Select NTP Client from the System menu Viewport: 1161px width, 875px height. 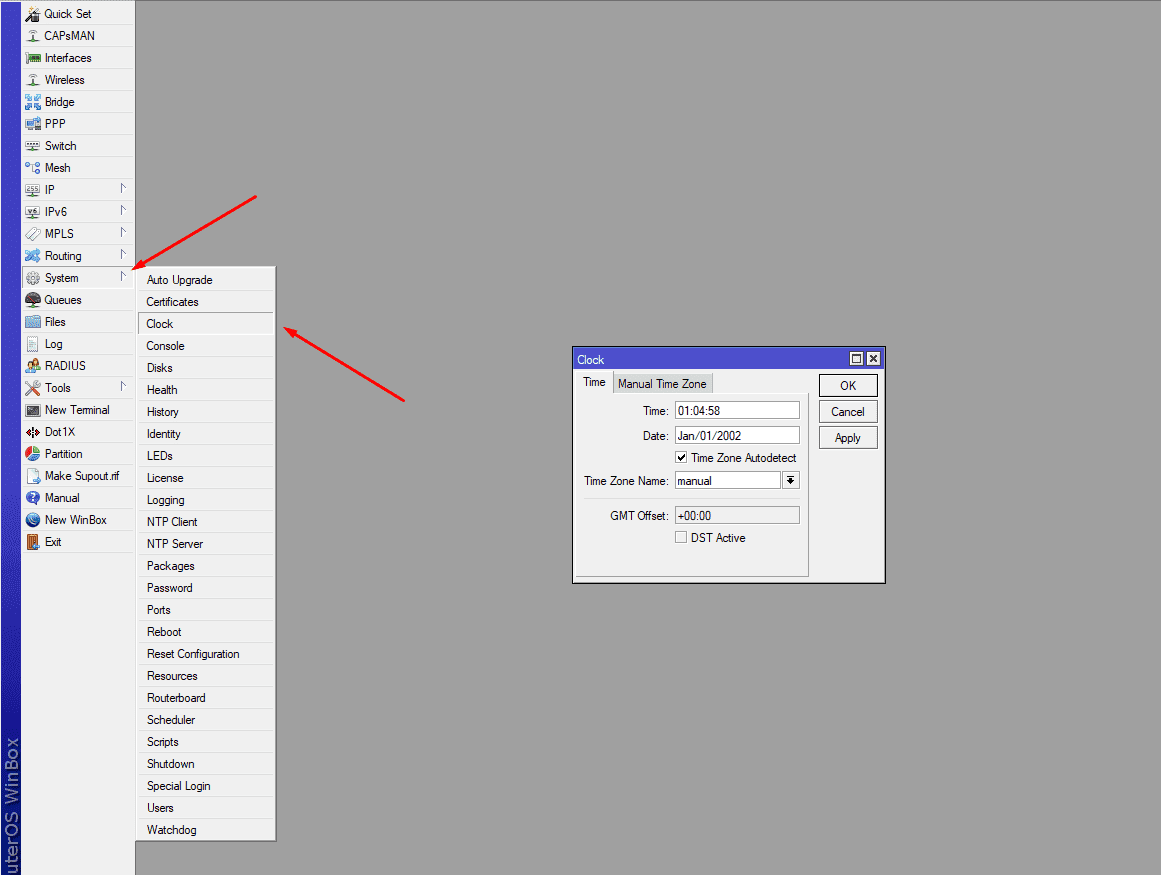click(172, 522)
